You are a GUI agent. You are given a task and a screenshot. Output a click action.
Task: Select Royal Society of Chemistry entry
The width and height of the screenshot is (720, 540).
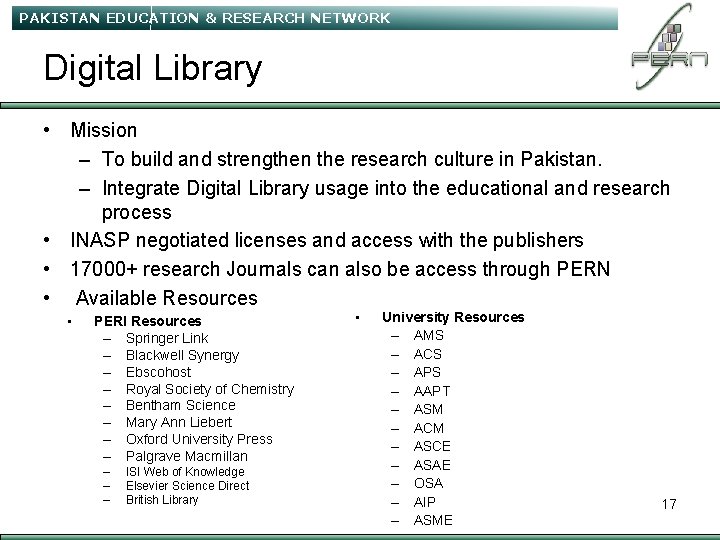tap(210, 389)
